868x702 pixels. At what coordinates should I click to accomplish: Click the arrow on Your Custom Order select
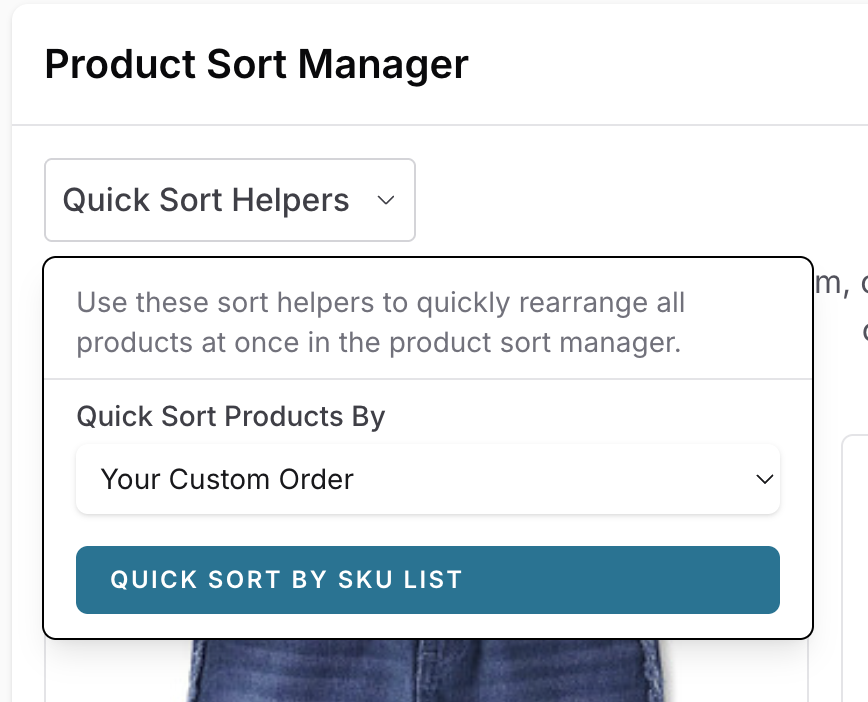click(x=764, y=479)
